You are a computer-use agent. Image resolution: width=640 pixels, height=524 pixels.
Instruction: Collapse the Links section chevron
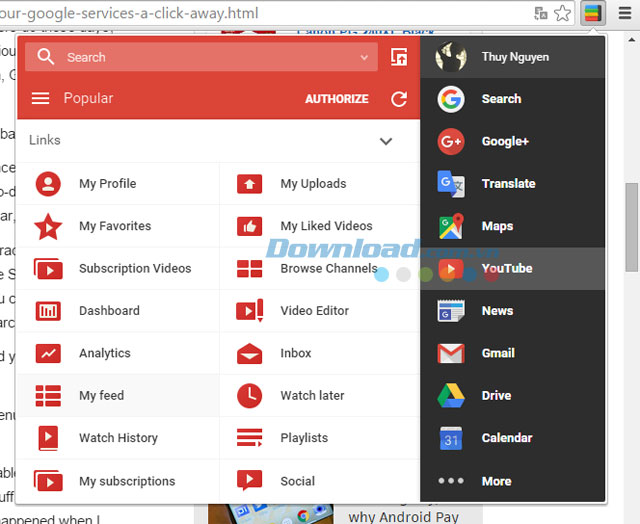click(x=386, y=141)
